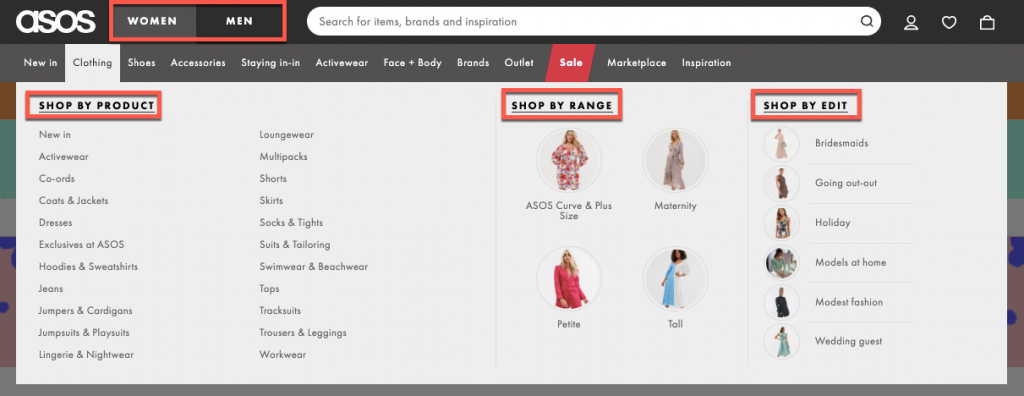This screenshot has height=396, width=1024.
Task: Open the Outlet nav menu
Action: [519, 63]
